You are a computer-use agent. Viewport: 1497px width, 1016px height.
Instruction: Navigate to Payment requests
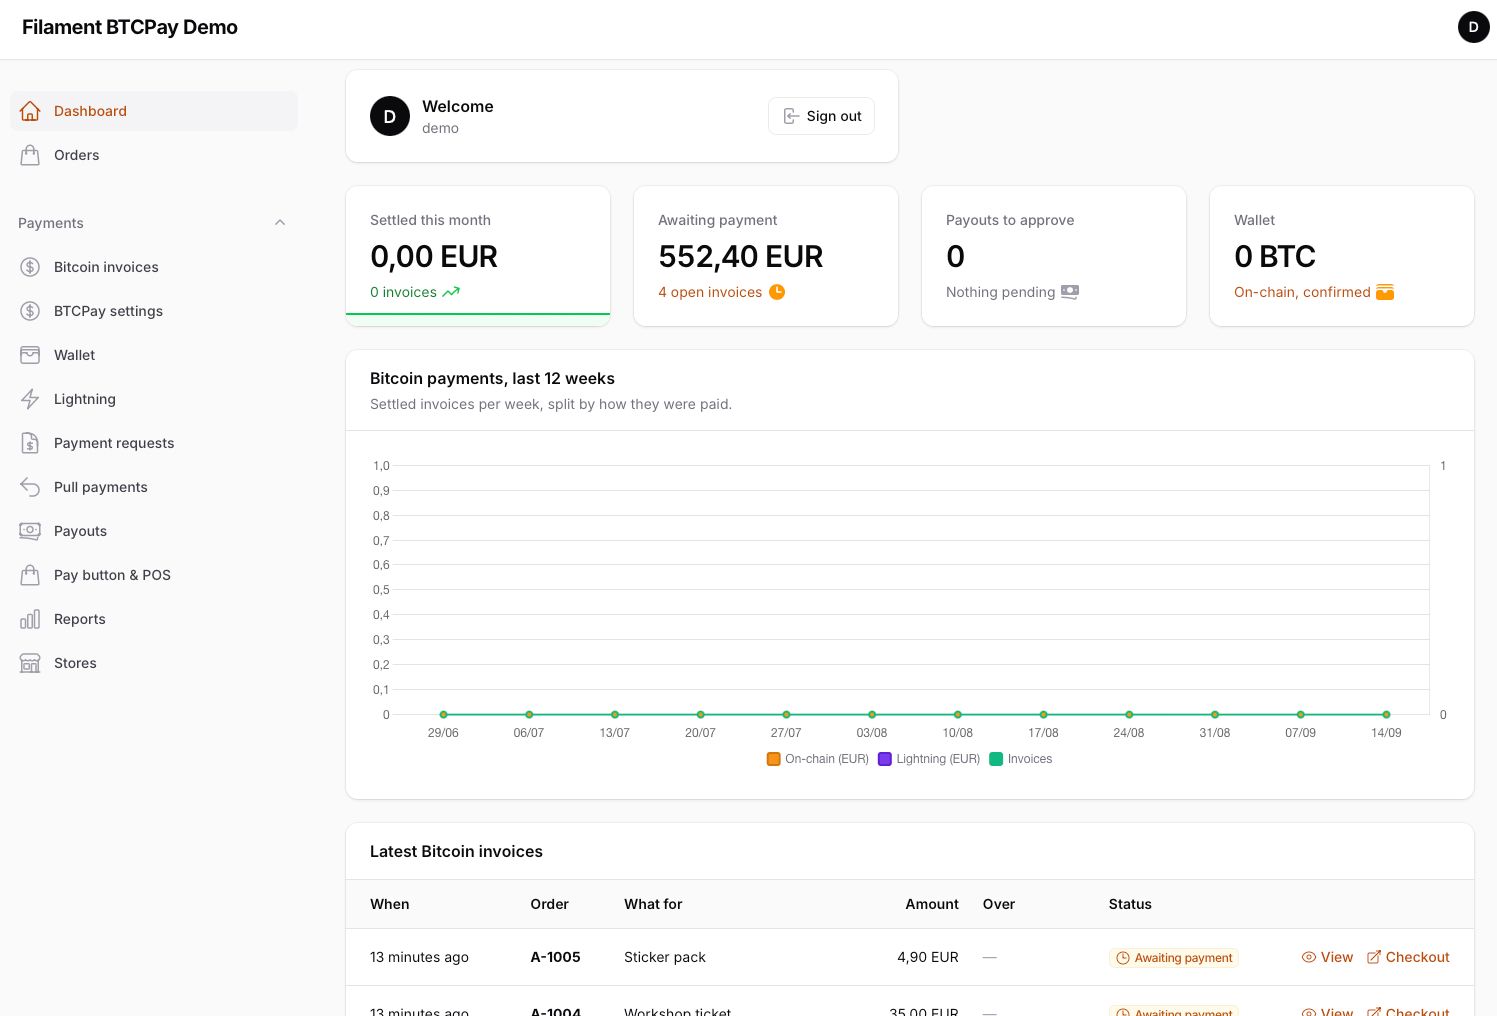[x=154, y=443]
